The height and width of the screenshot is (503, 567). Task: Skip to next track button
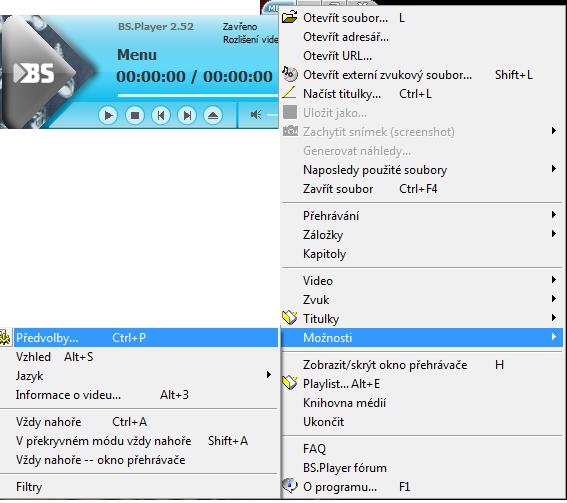(187, 115)
